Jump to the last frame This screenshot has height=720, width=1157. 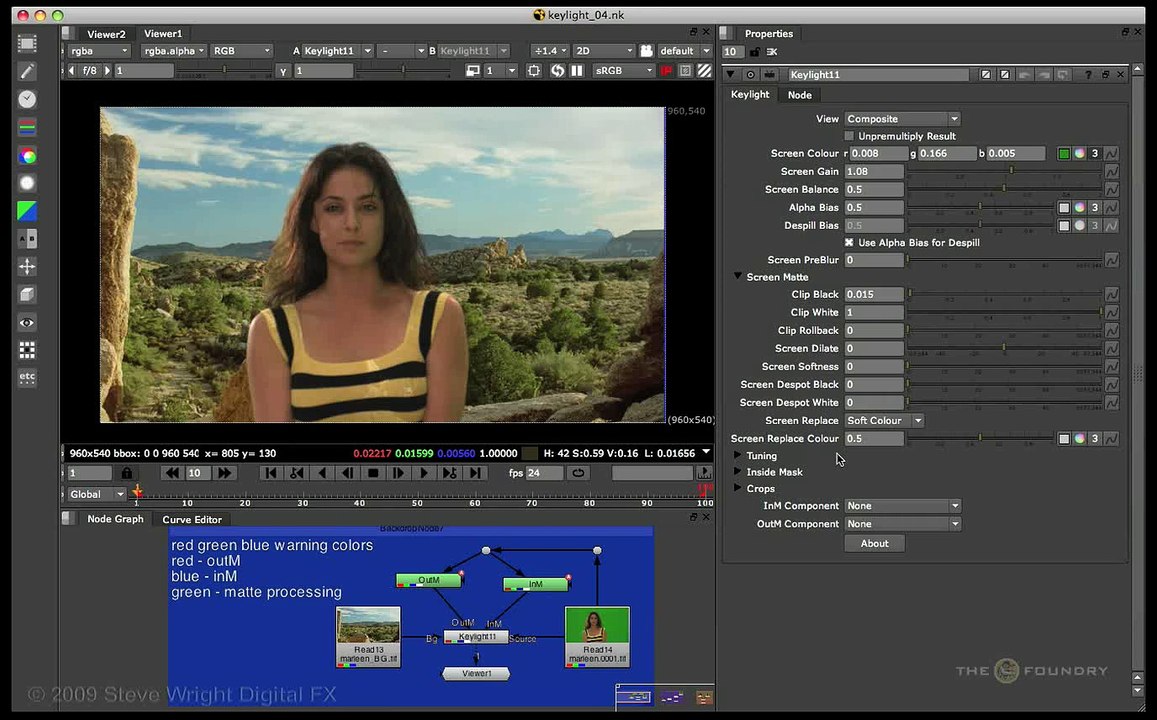(x=475, y=473)
